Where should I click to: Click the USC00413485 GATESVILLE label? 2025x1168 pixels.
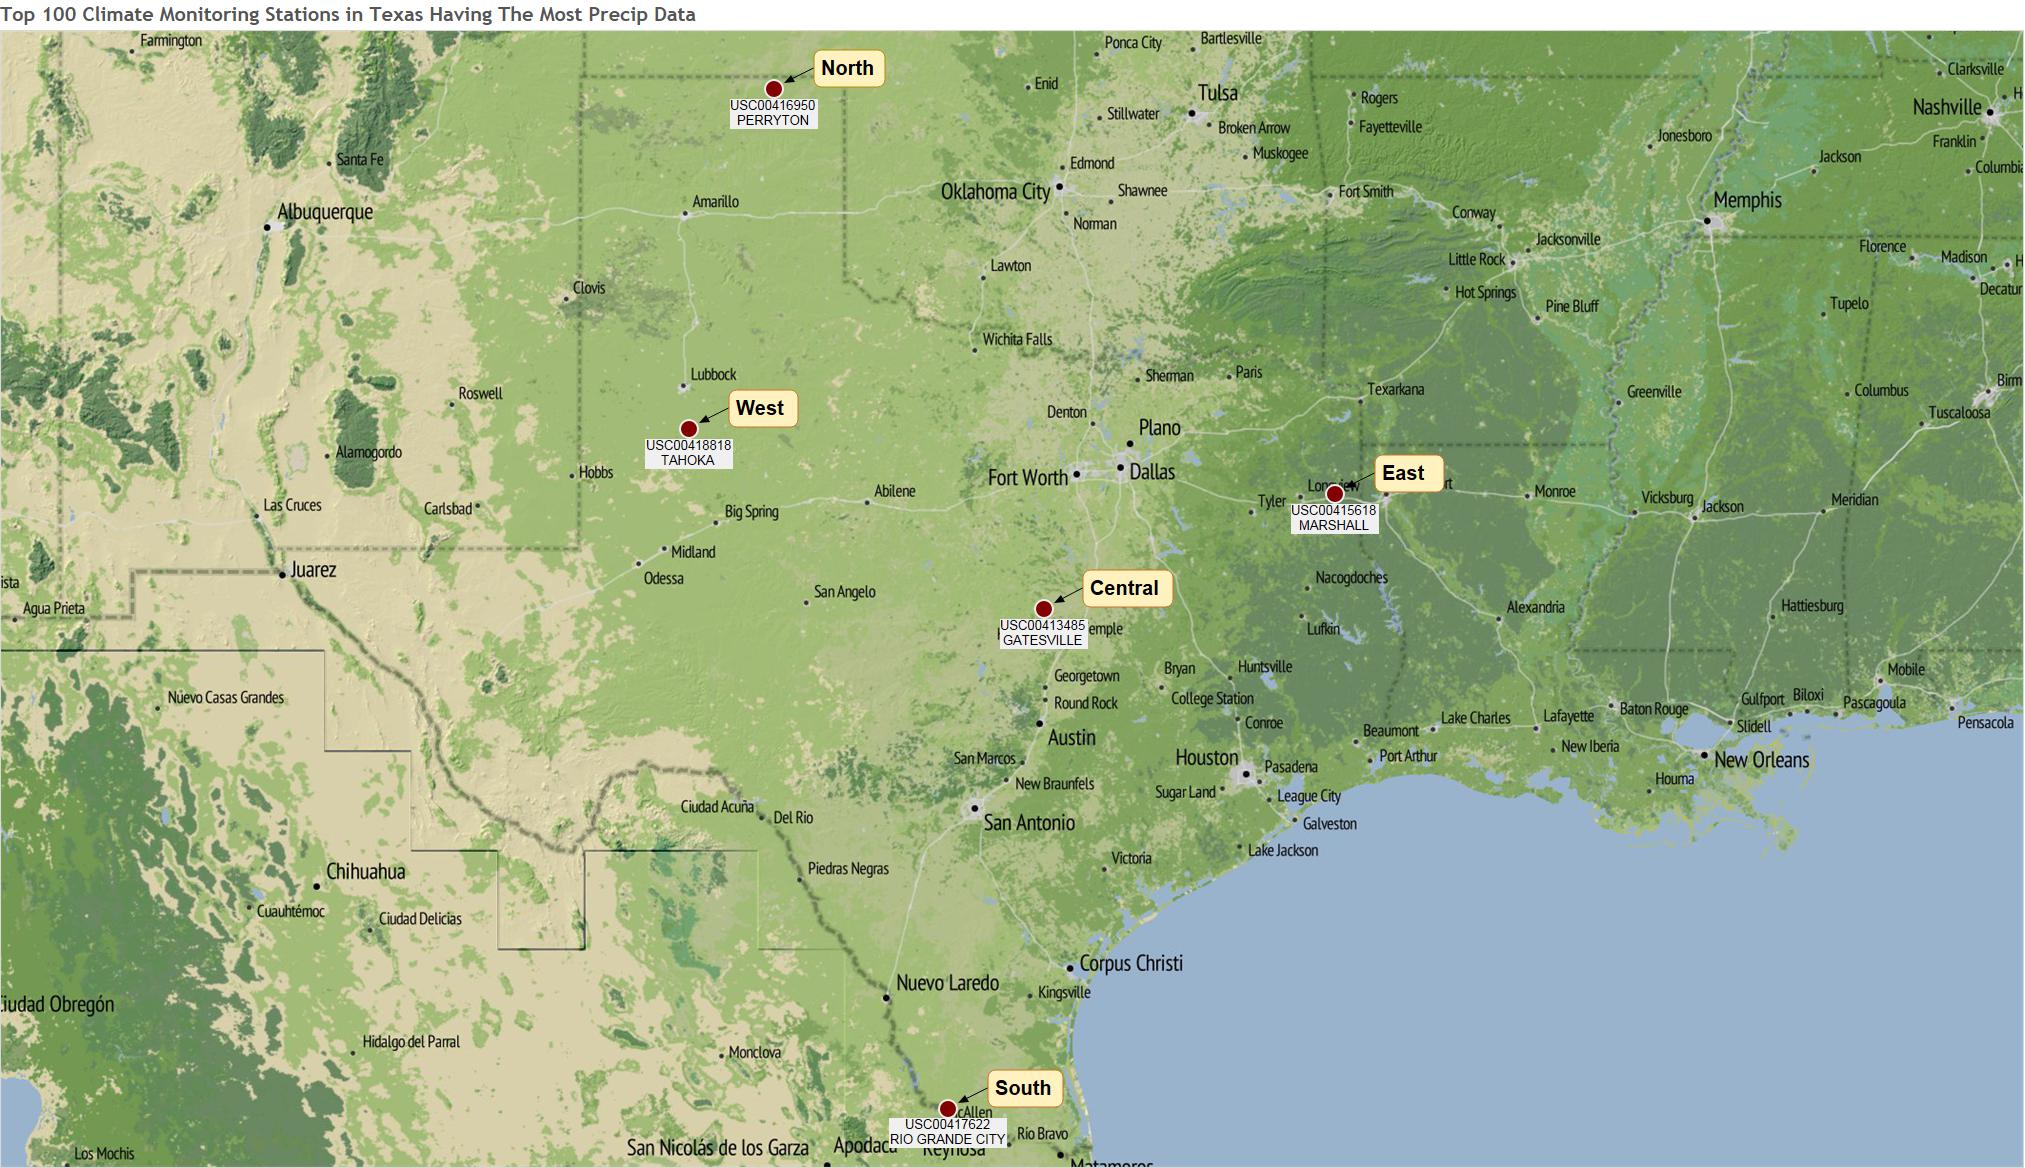[1042, 633]
